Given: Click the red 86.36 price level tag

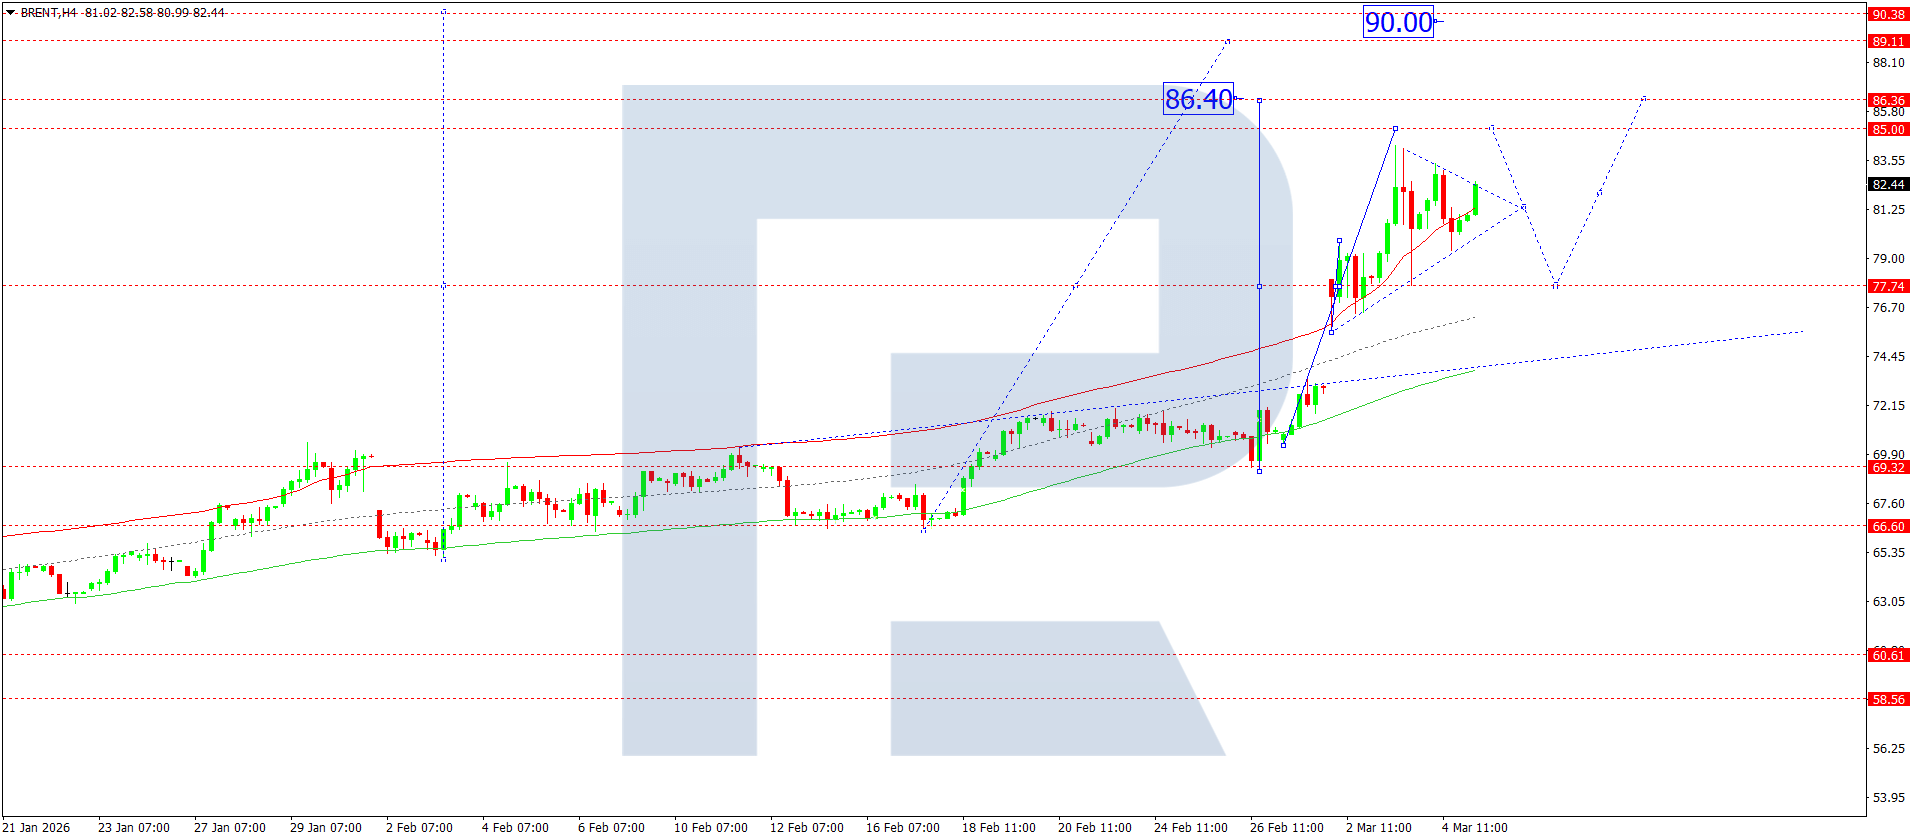Looking at the screenshot, I should click(1888, 100).
